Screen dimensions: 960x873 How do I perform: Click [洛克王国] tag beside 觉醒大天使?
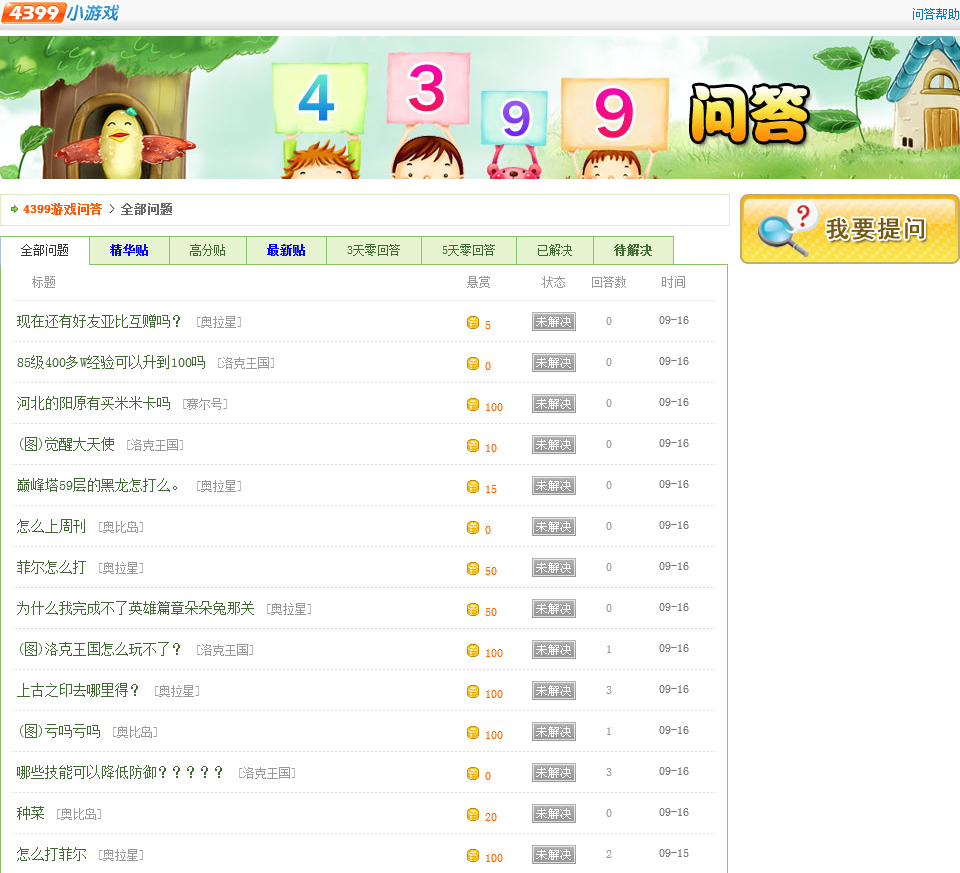pos(155,445)
